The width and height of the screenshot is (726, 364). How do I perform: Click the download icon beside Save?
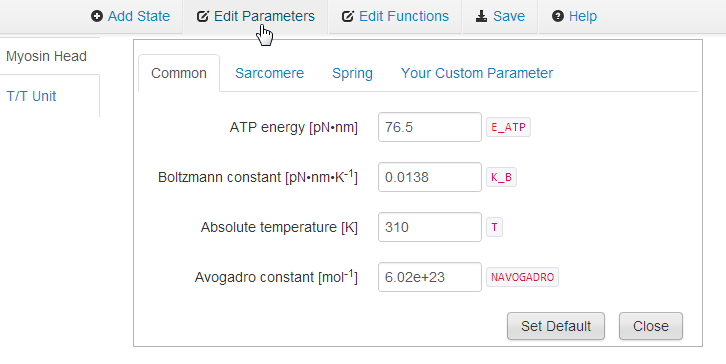tap(482, 17)
